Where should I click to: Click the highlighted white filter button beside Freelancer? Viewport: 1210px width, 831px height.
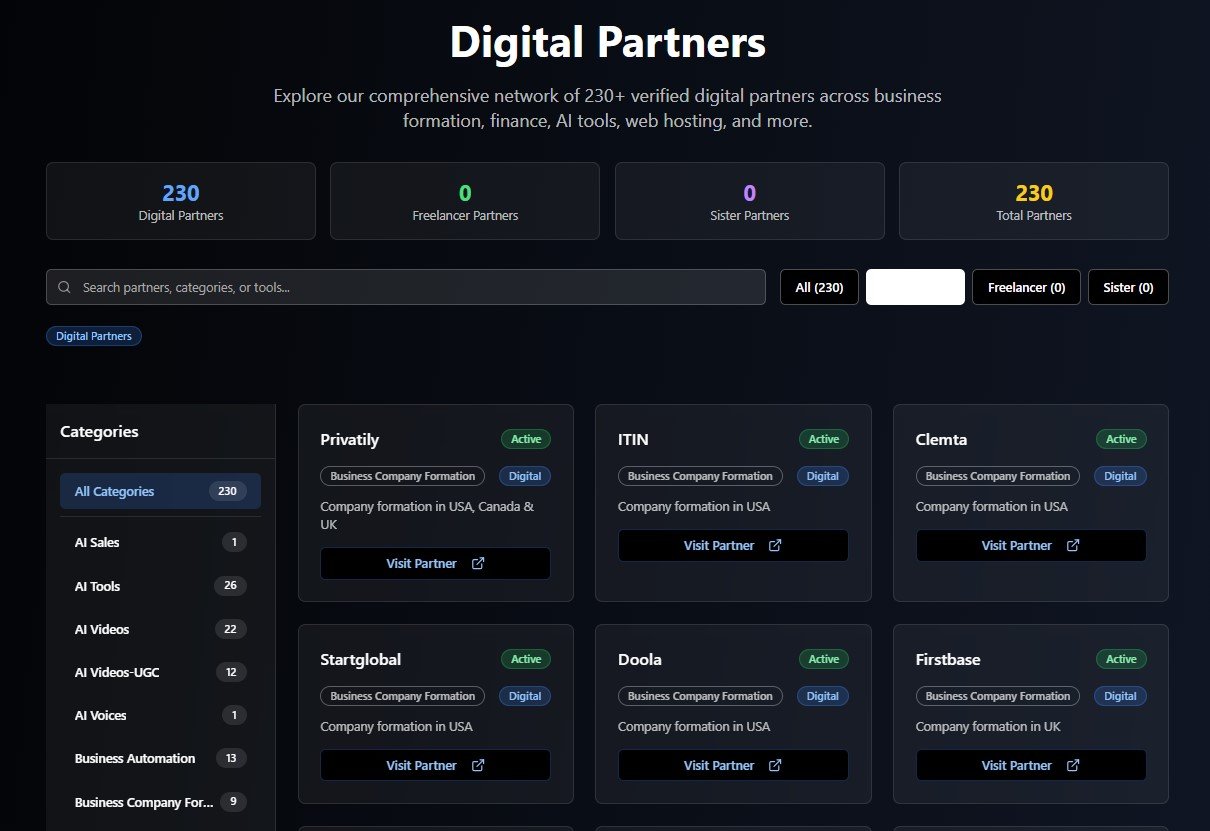915,287
